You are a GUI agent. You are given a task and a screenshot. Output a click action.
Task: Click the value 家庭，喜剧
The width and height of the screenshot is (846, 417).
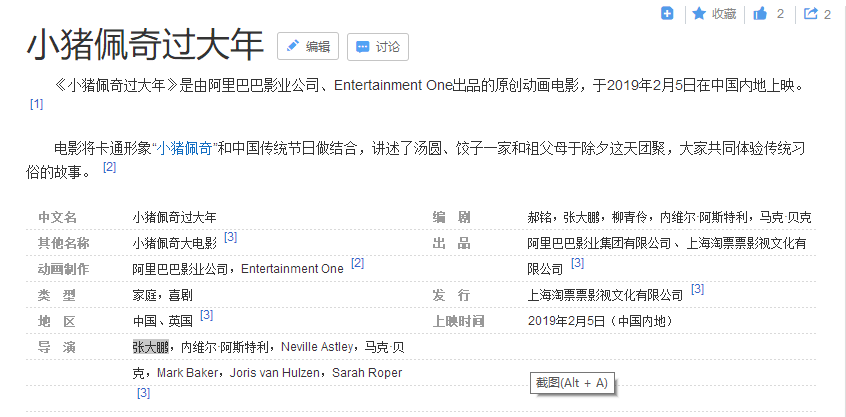tap(162, 295)
